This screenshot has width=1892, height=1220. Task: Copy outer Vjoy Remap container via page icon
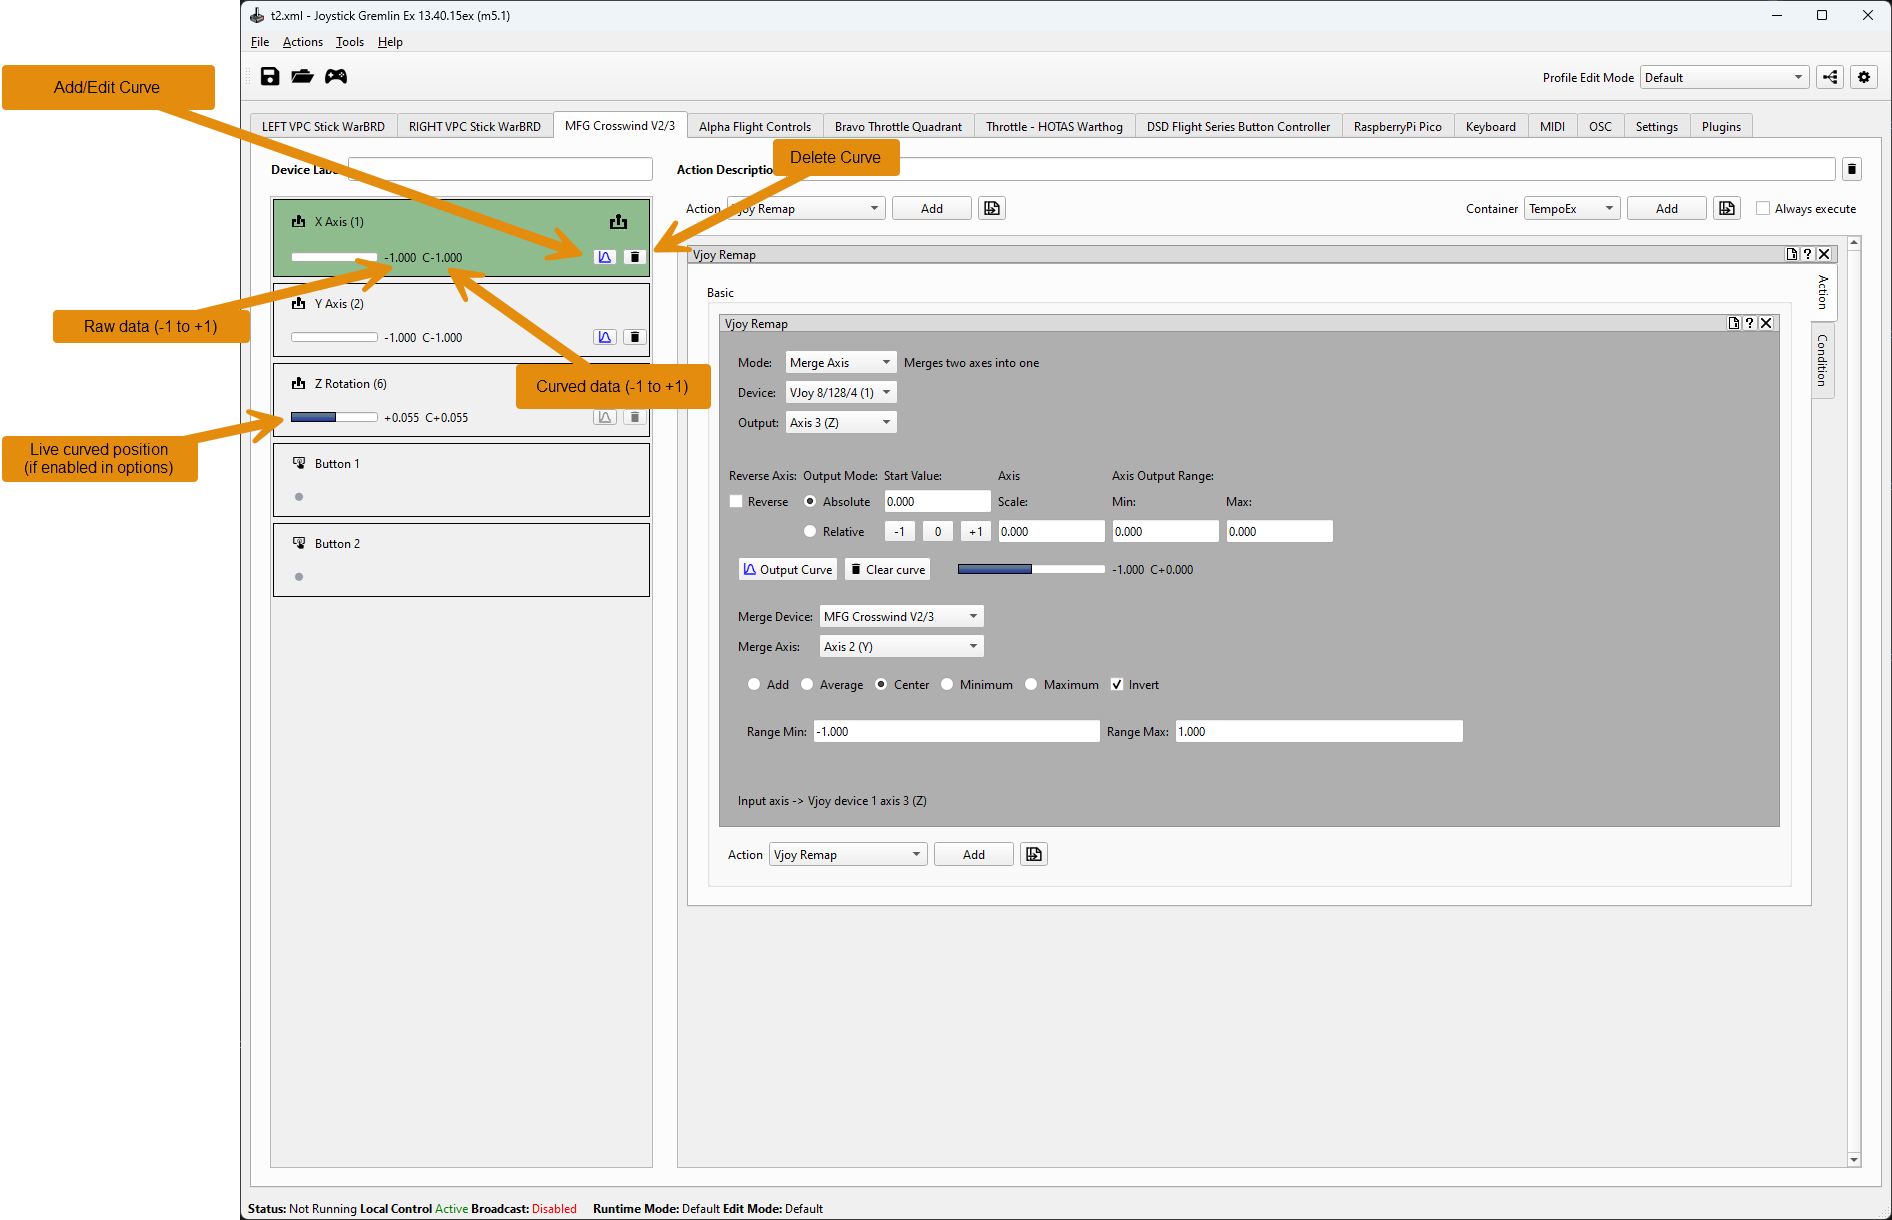pyautogui.click(x=1792, y=254)
